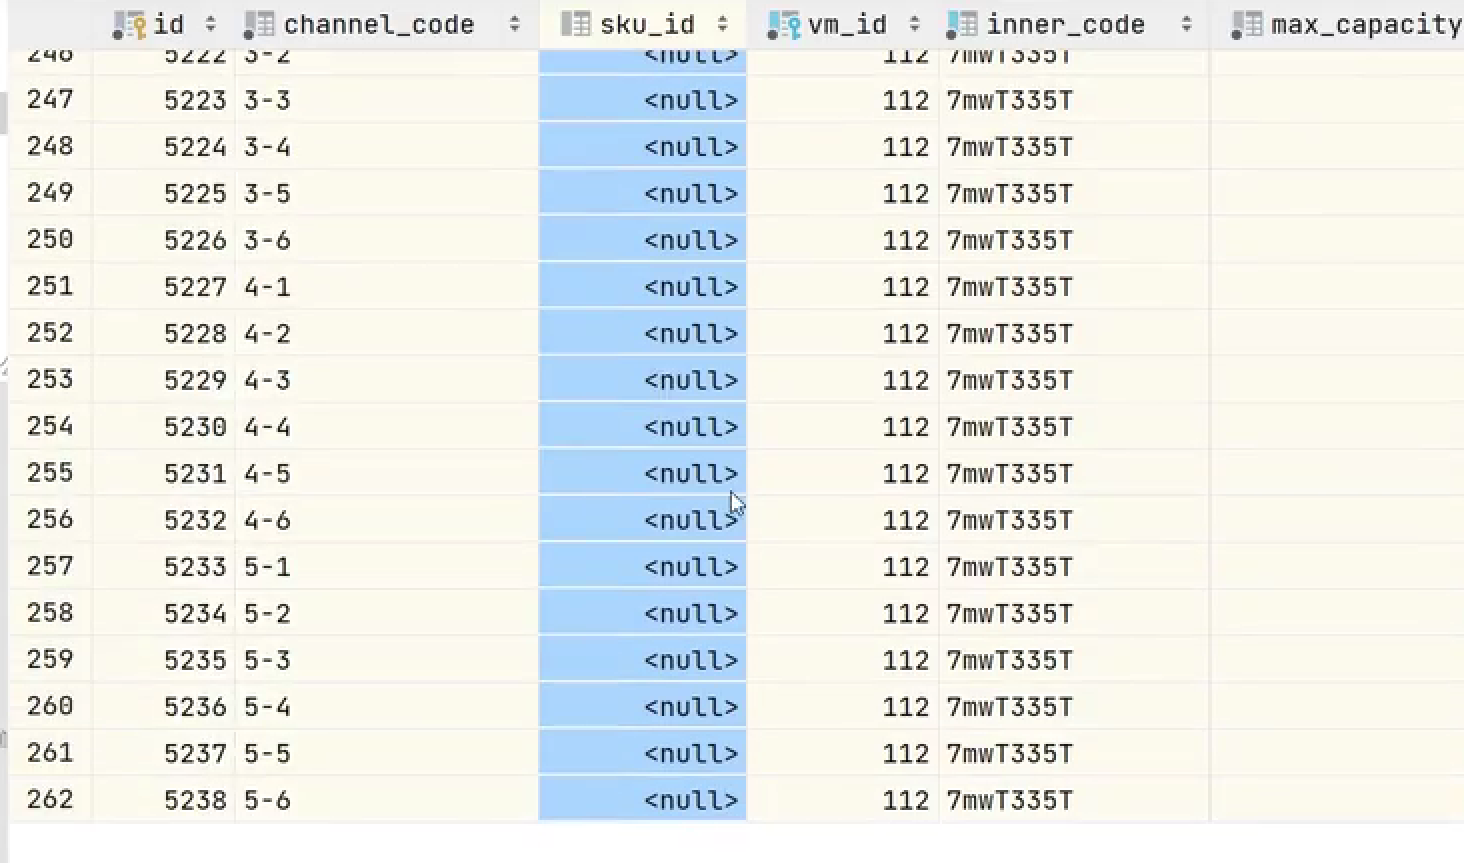Image resolution: width=1464 pixels, height=863 pixels.
Task: Click channel_code cell 4-2
Action: coord(387,333)
